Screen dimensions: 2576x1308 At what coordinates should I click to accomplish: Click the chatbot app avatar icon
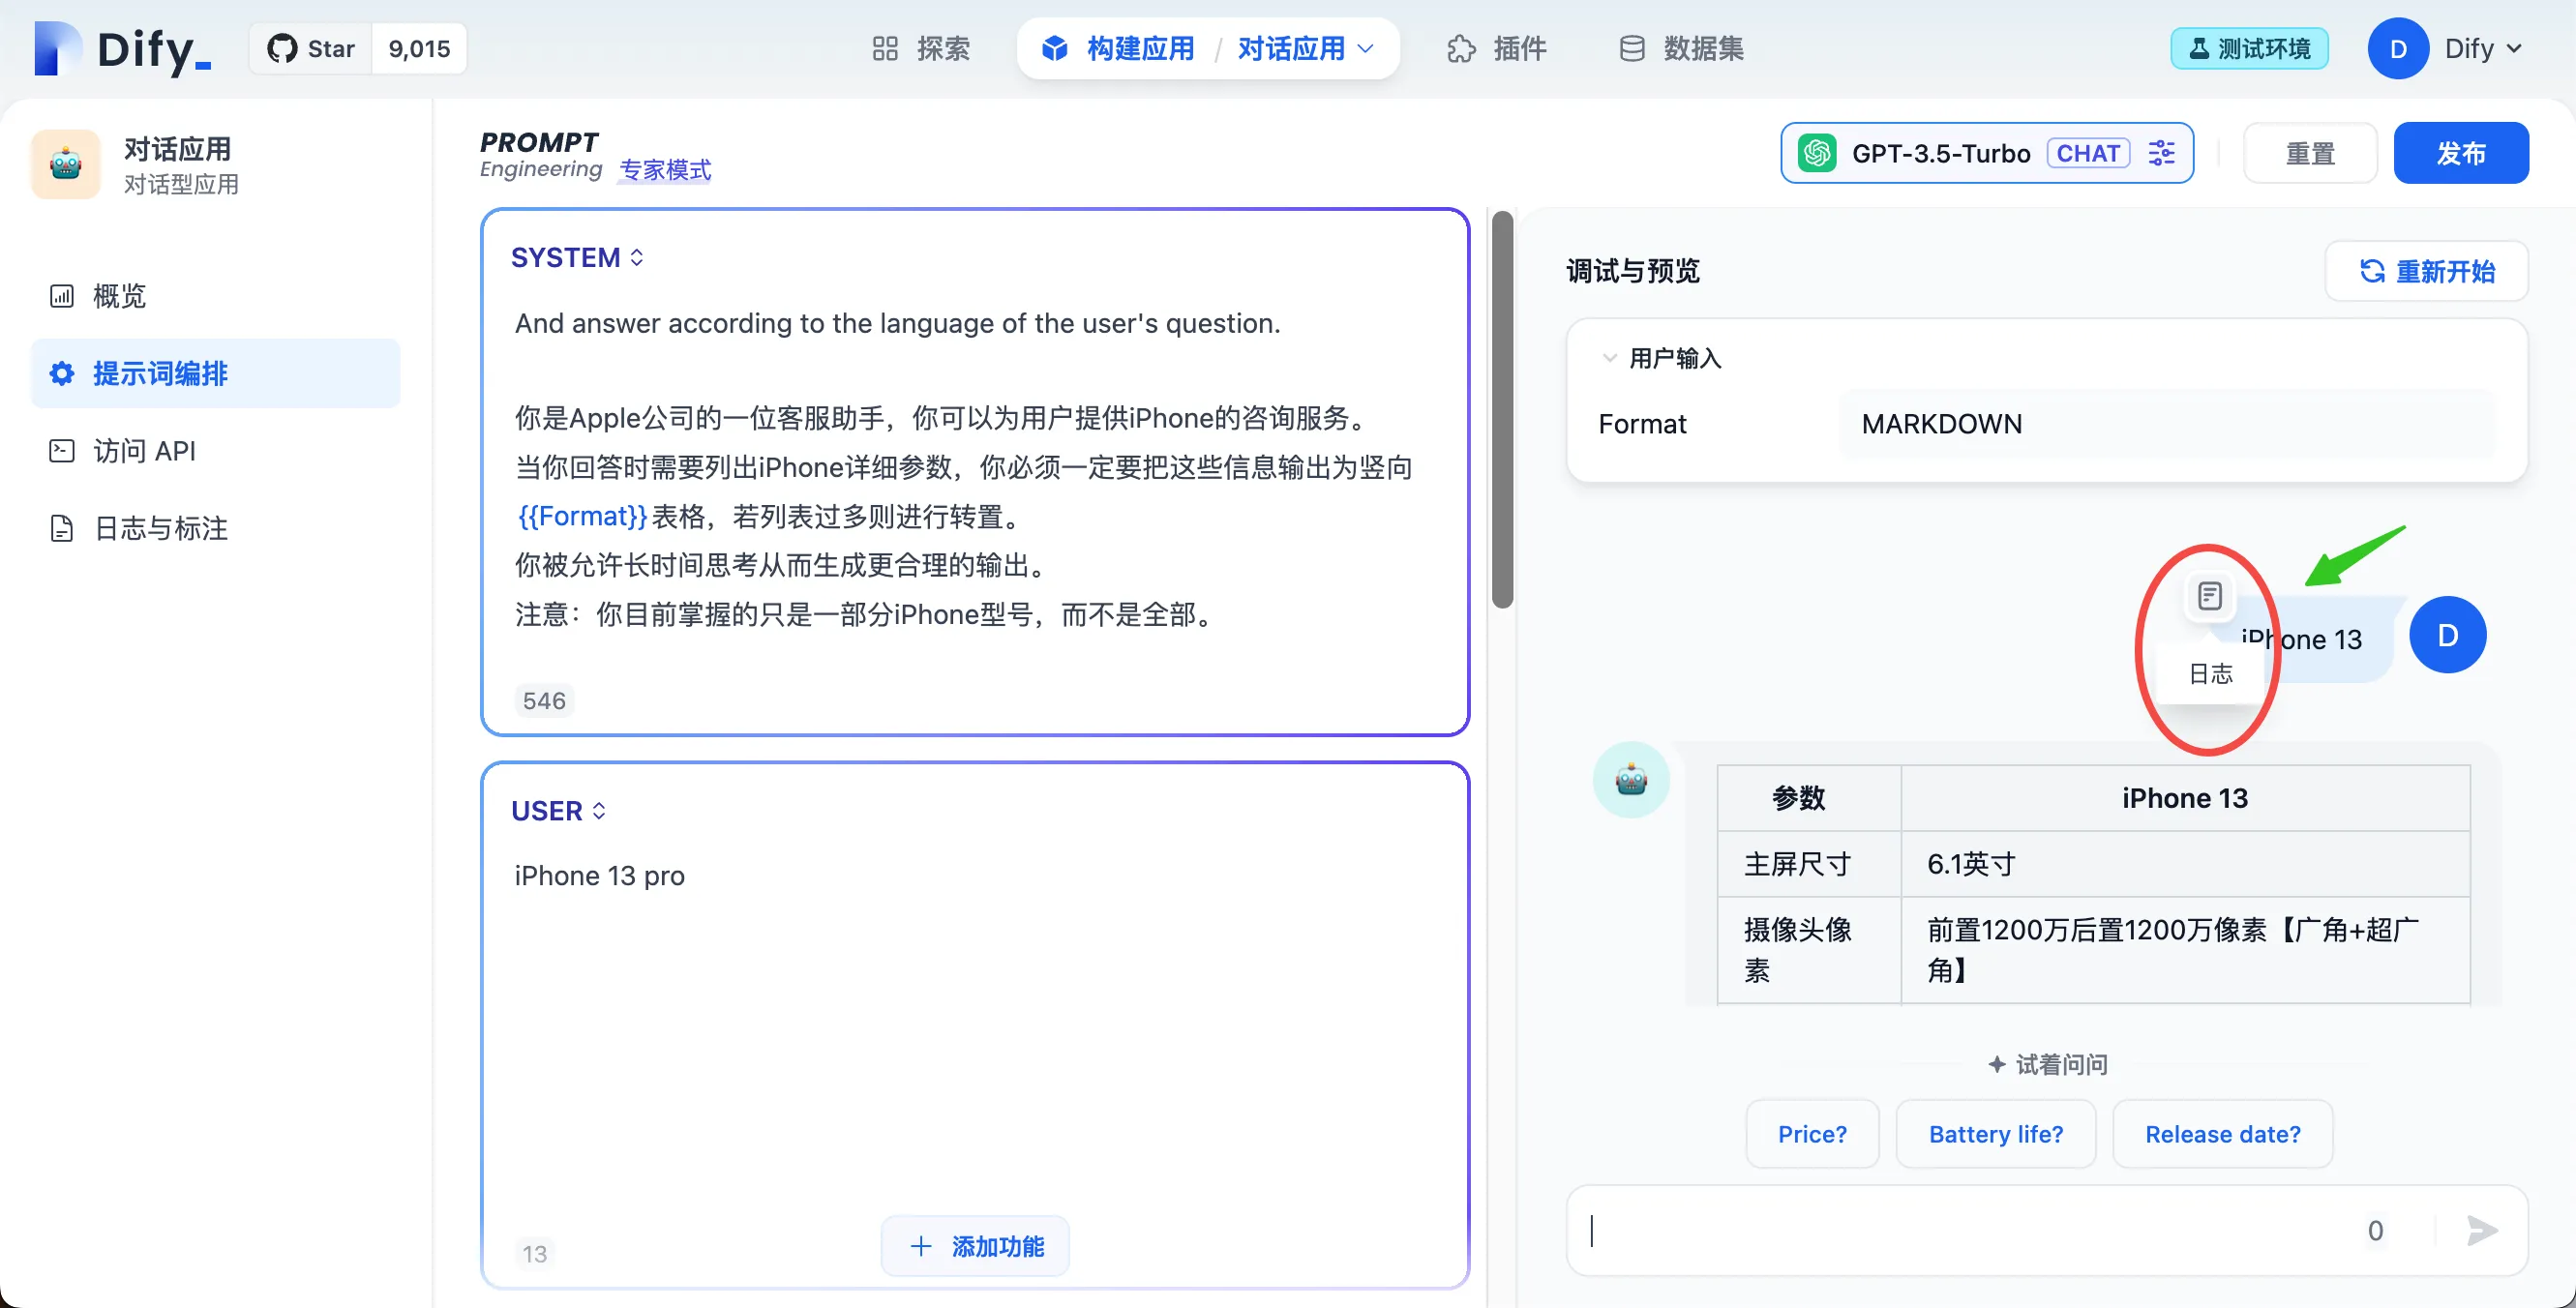pyautogui.click(x=66, y=165)
